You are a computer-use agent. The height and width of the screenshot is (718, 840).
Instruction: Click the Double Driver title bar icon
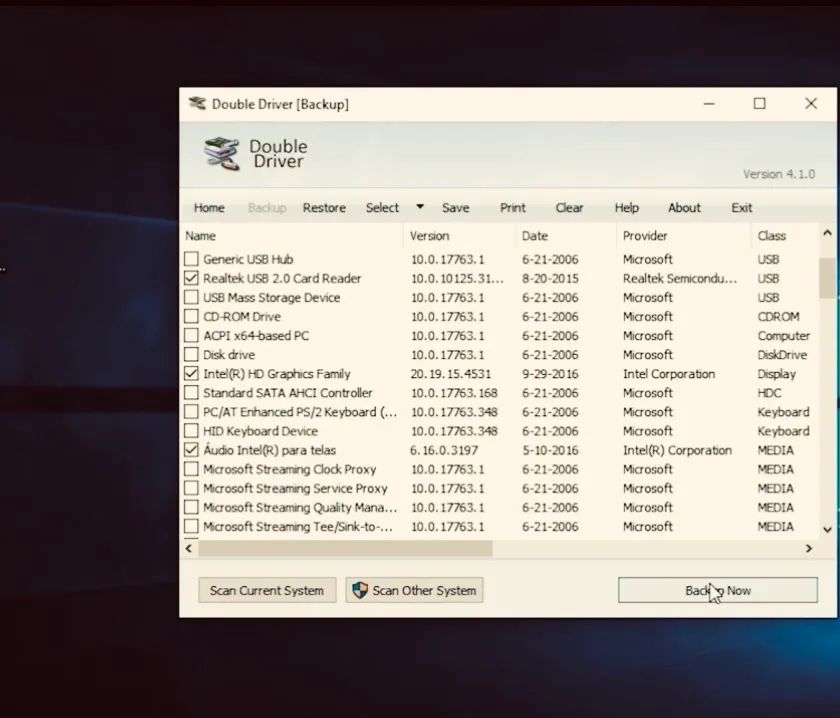[x=197, y=103]
